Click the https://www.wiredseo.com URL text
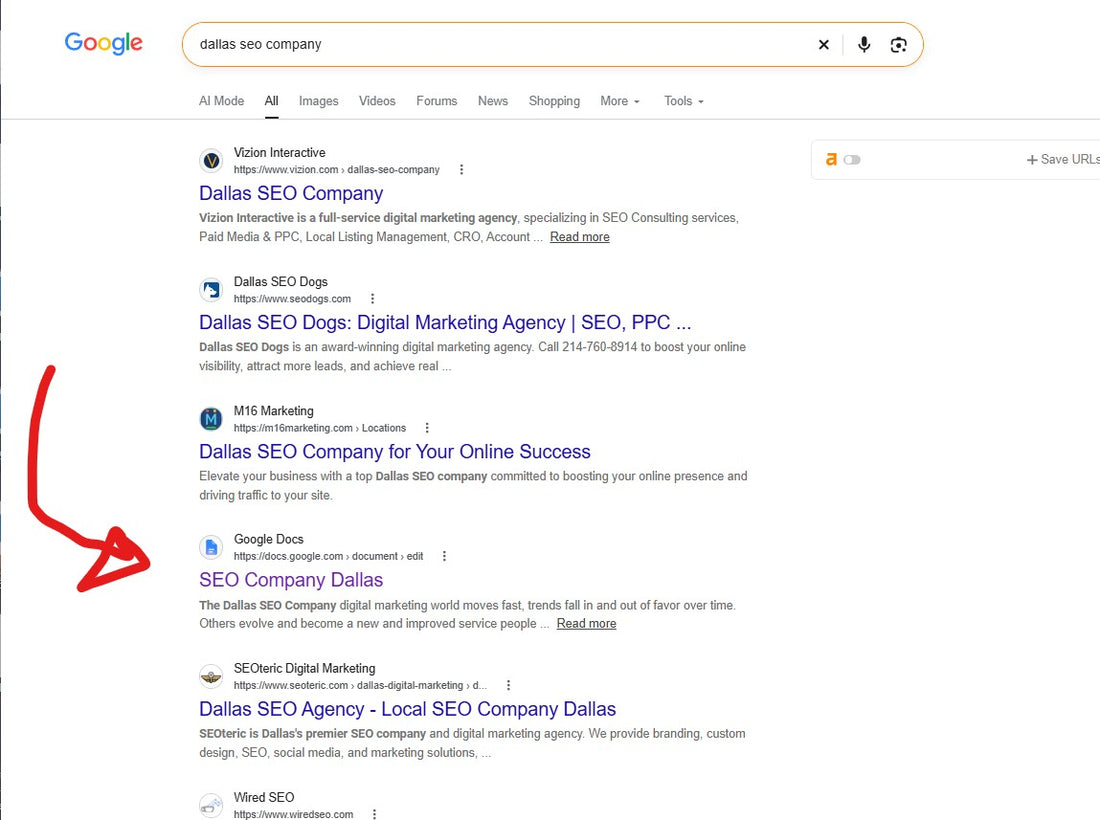This screenshot has height=820, width=1100. 293,814
